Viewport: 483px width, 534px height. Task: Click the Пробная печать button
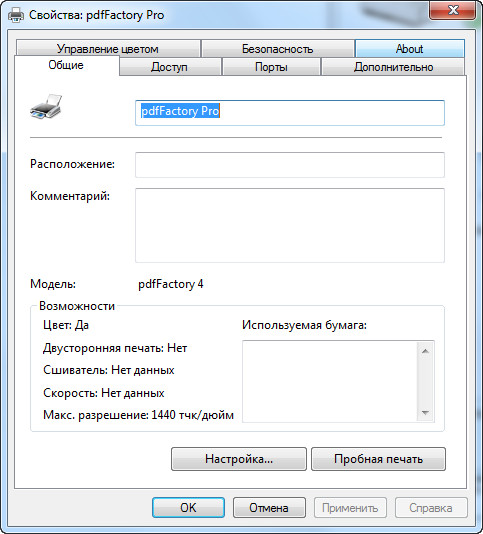point(378,459)
